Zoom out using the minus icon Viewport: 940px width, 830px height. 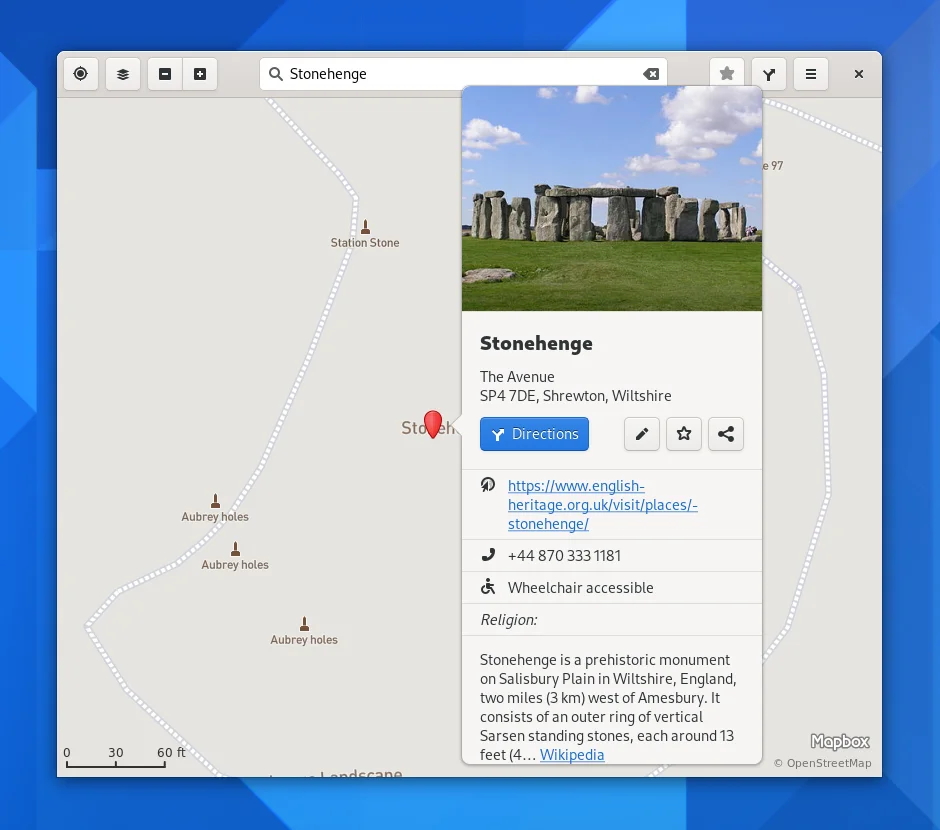(165, 73)
